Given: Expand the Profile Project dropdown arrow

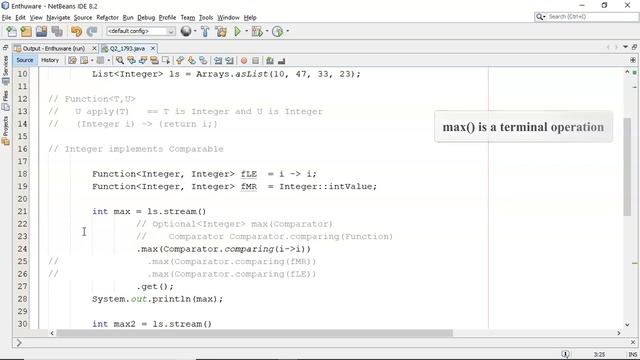Looking at the screenshot, I should tap(287, 31).
